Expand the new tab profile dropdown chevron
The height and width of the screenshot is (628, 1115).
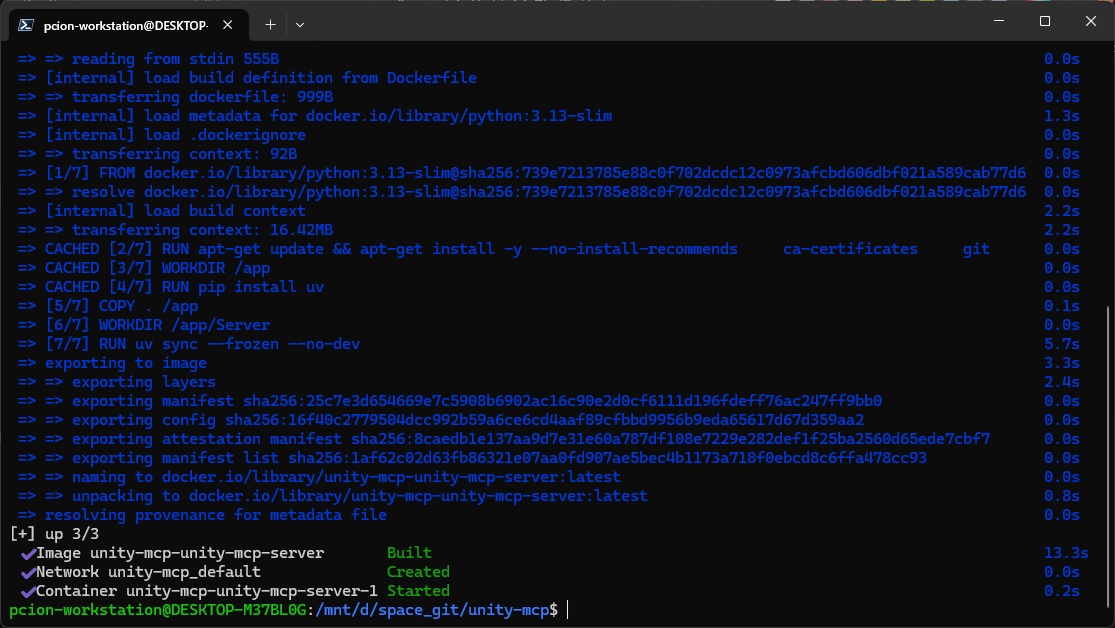(x=300, y=23)
